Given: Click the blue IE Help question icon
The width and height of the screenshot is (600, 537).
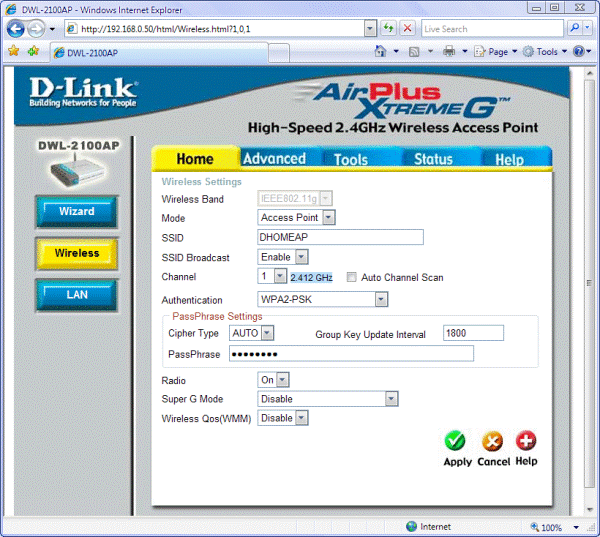Looking at the screenshot, I should (x=579, y=51).
